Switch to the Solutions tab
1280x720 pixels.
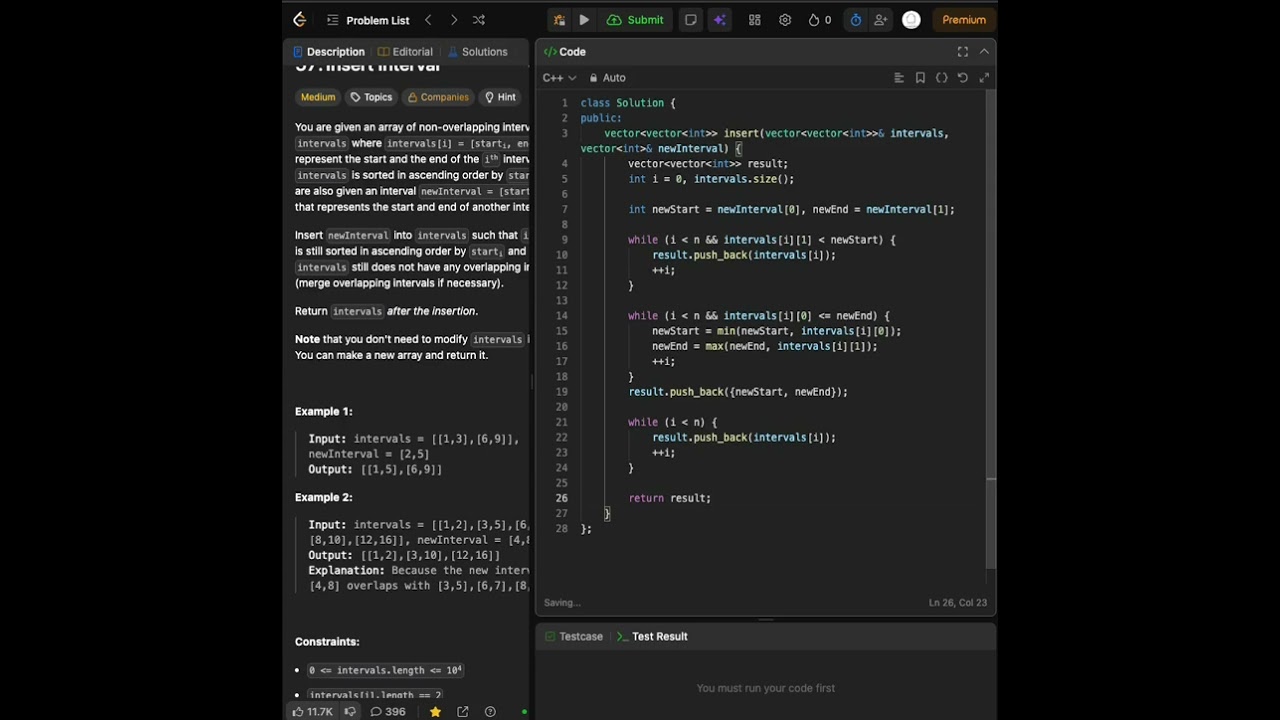(478, 52)
